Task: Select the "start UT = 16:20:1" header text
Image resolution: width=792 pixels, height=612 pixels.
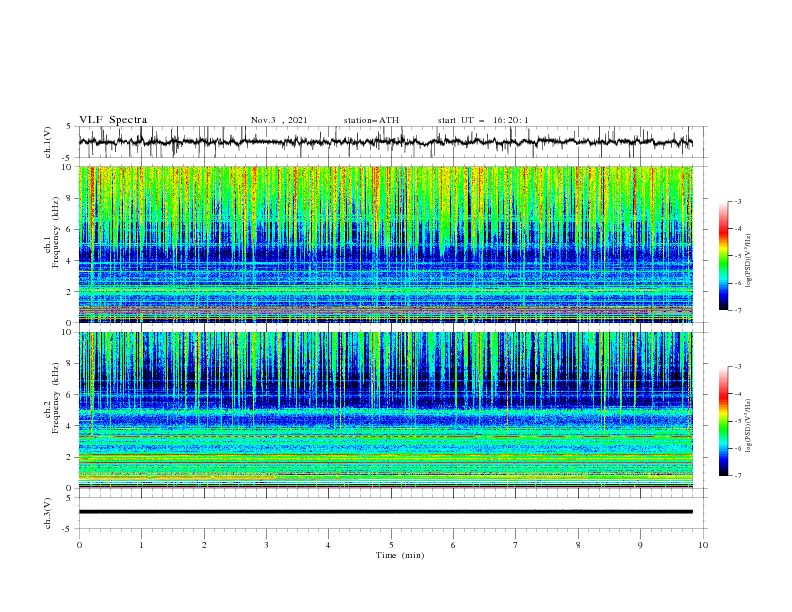Action: pos(483,120)
